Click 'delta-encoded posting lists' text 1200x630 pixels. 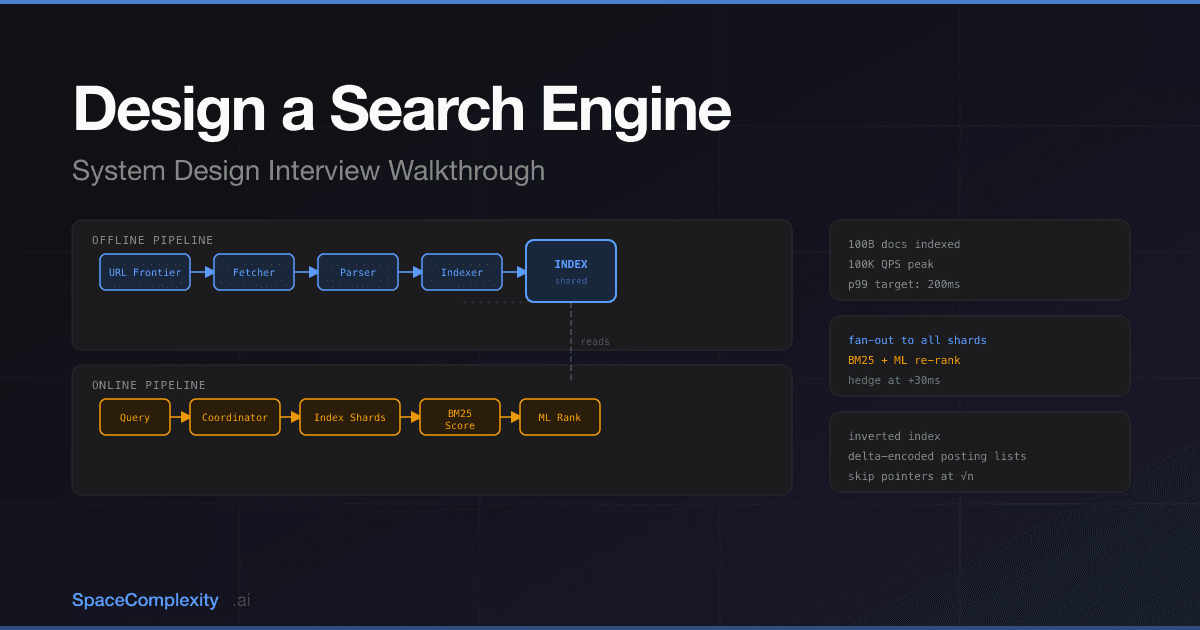click(937, 456)
